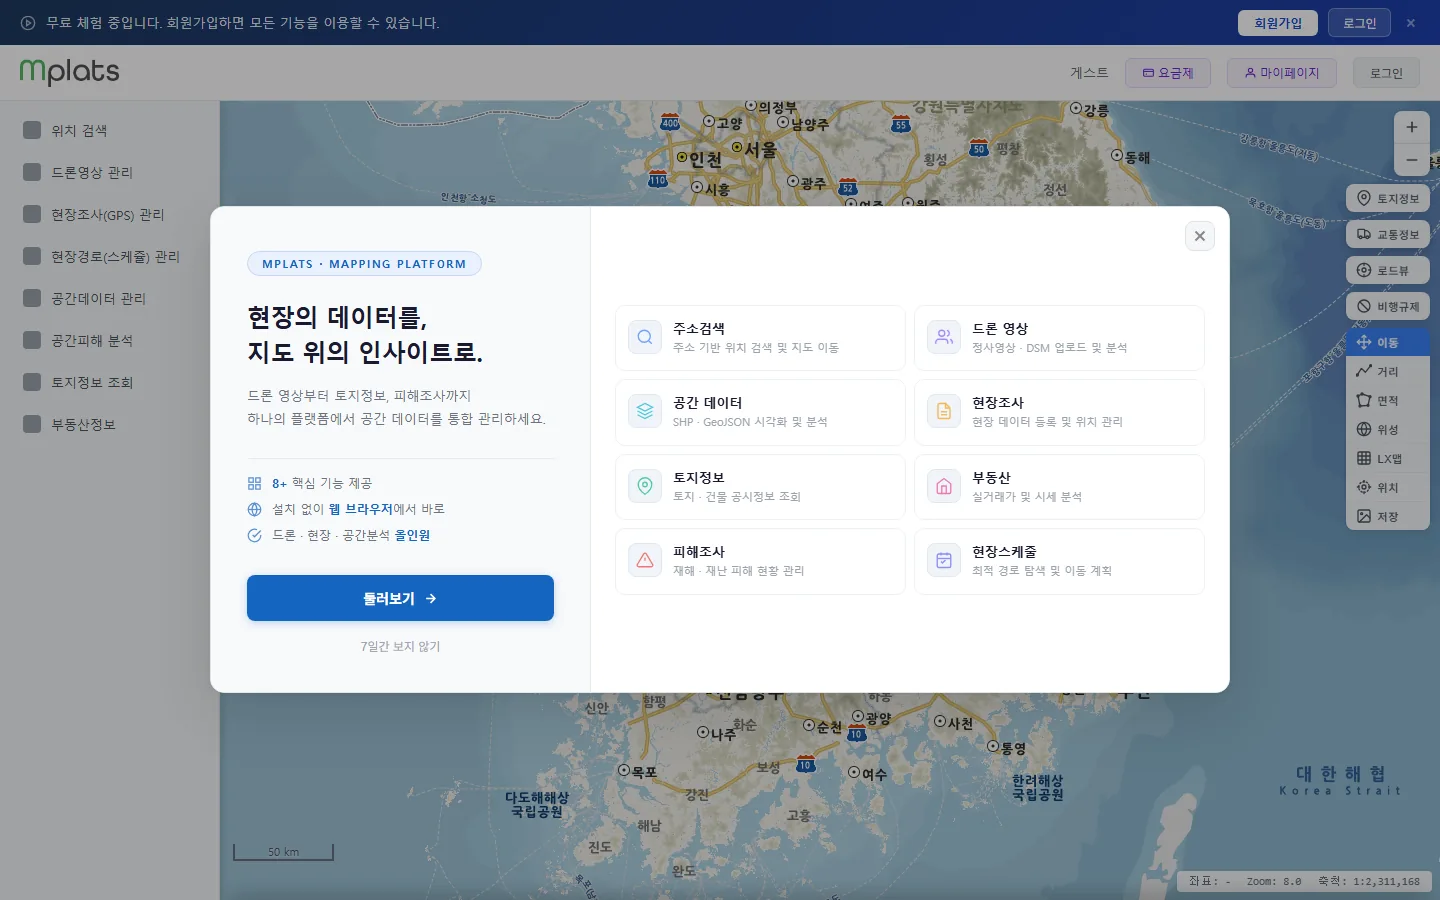Click 로그인 in the header bar
This screenshot has width=1440, height=900.
coord(1386,73)
